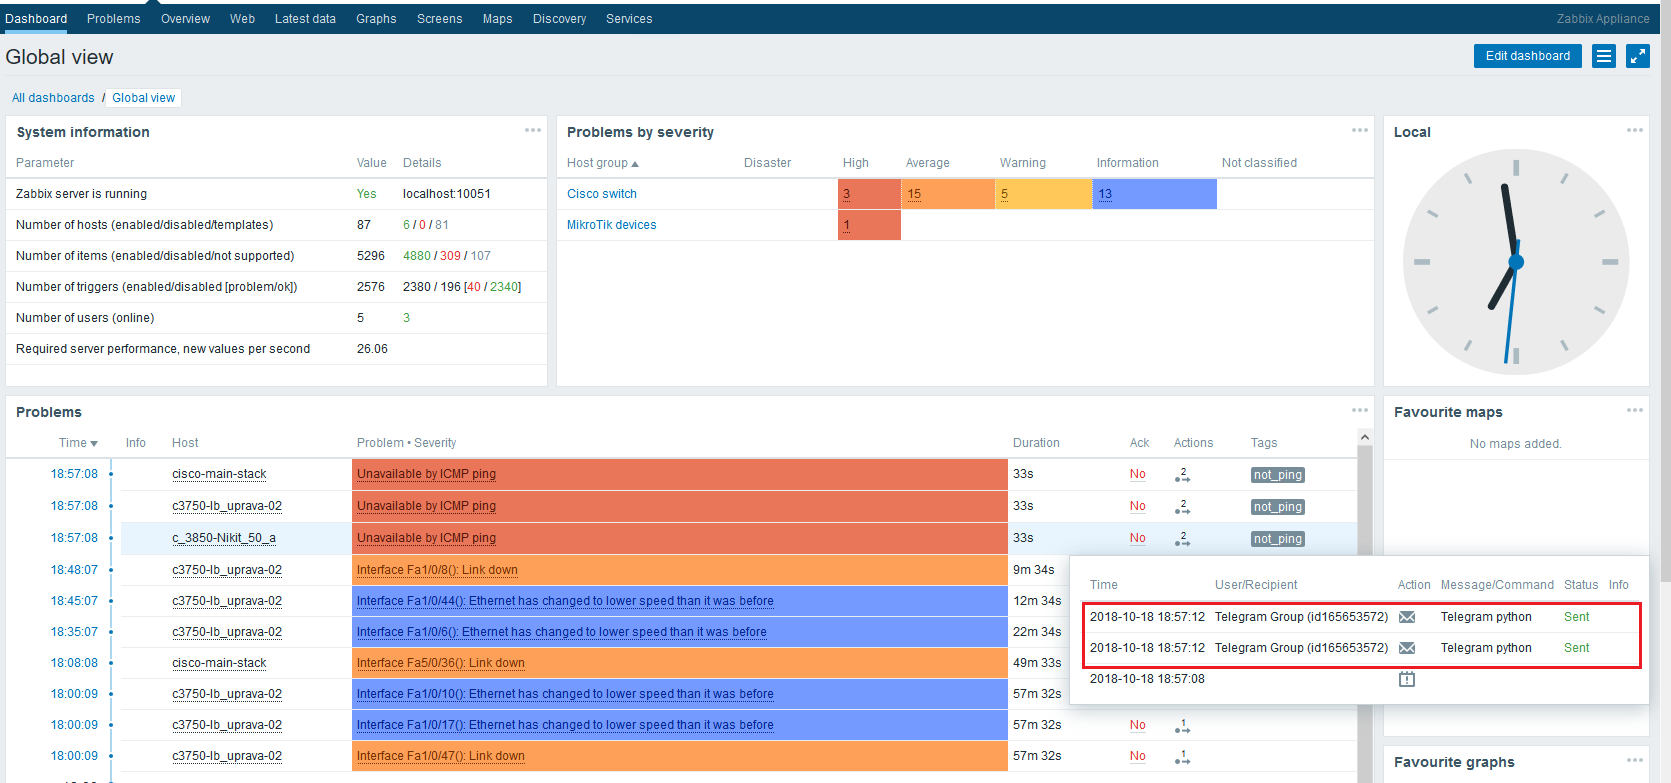Sort Problems by Time column
The image size is (1671, 783).
pos(78,443)
